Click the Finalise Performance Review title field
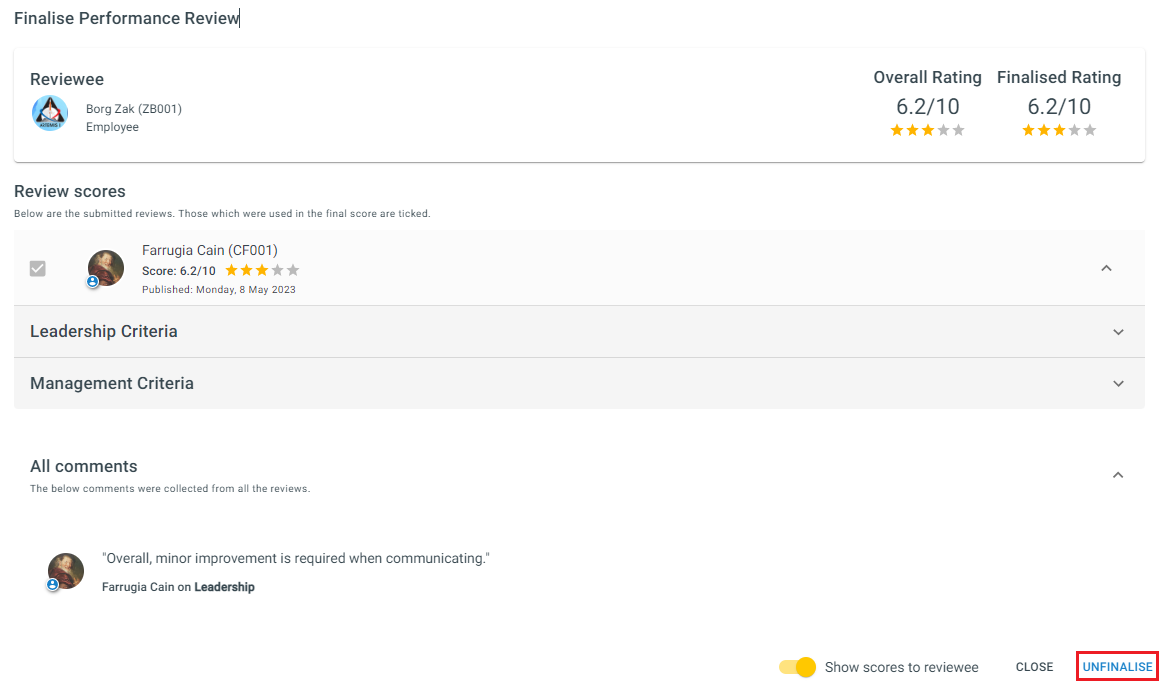The image size is (1160, 686). click(x=127, y=19)
